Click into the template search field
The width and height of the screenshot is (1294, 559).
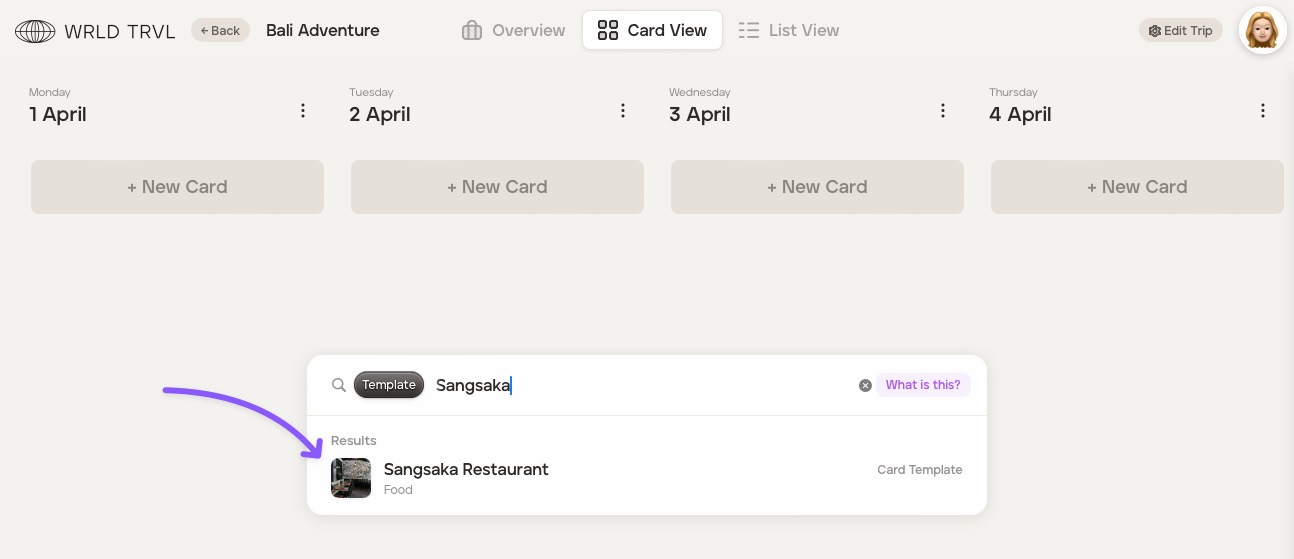tap(640, 385)
